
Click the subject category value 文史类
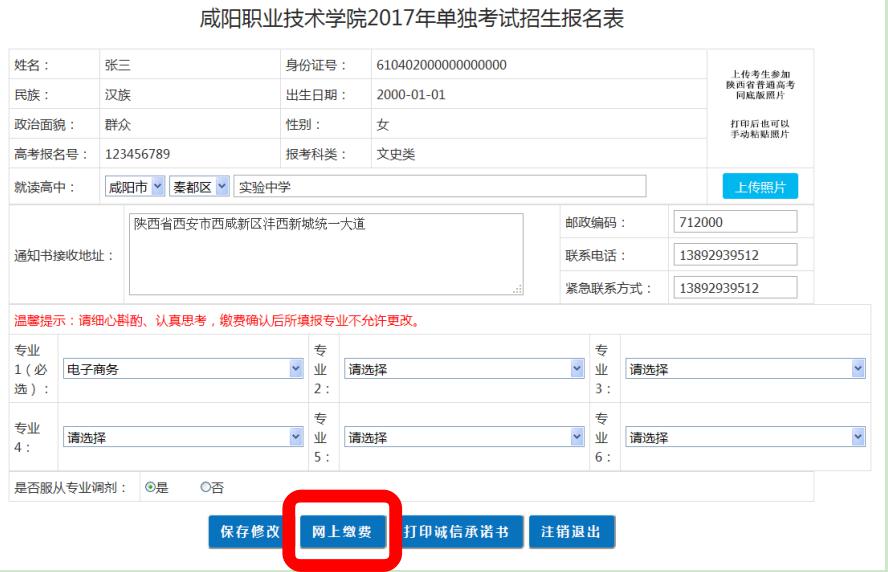pos(396,154)
